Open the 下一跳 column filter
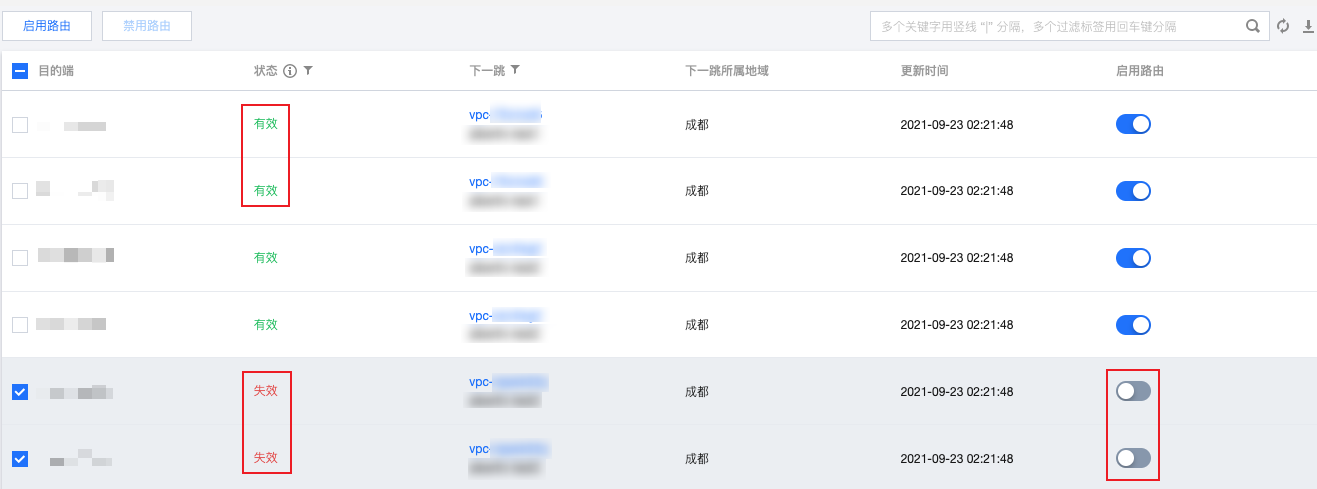 (x=515, y=71)
